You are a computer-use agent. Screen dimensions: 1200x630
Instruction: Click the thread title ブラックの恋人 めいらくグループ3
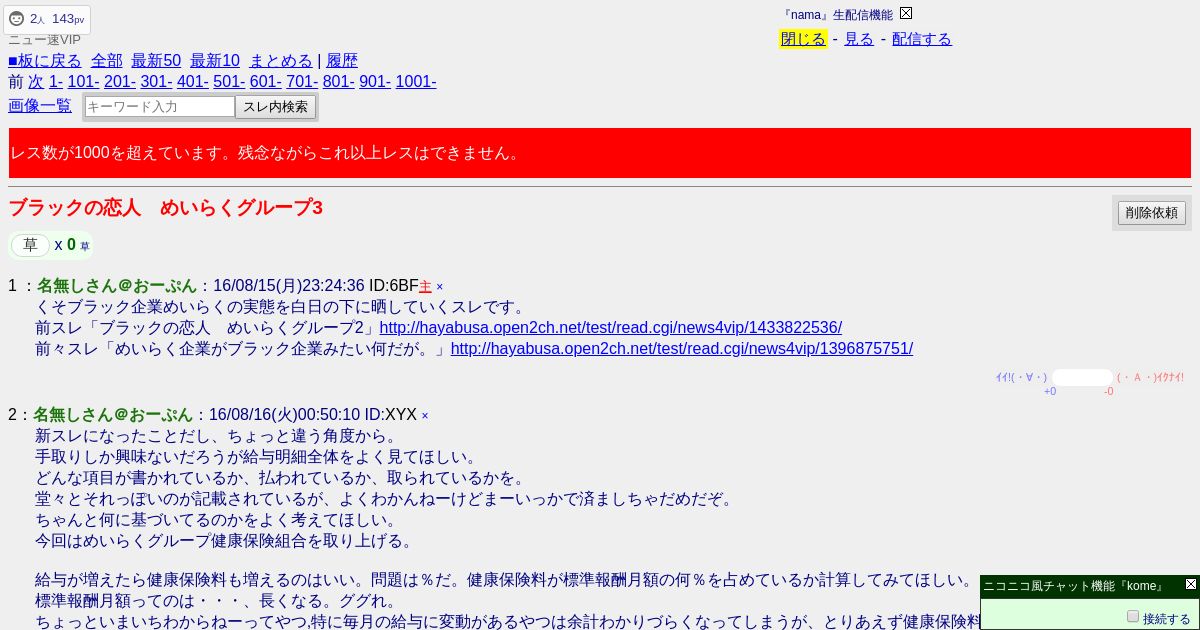click(165, 208)
